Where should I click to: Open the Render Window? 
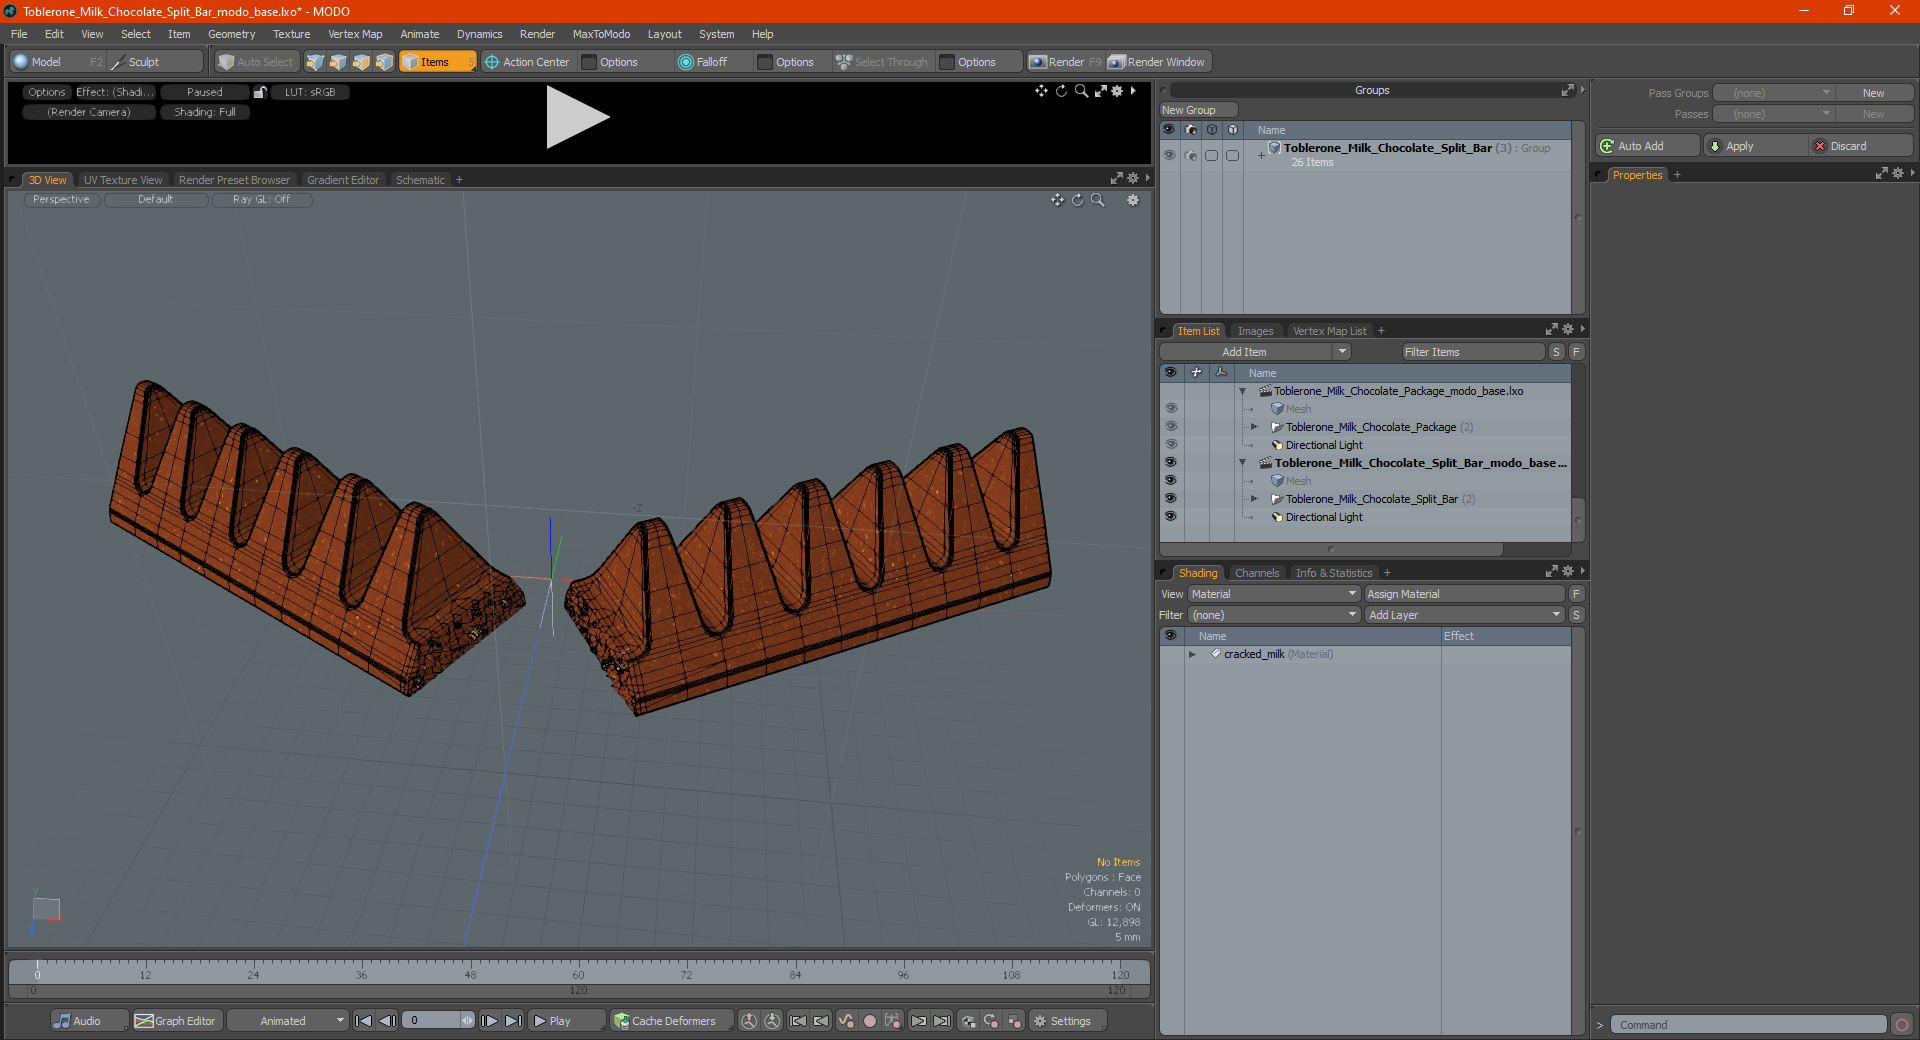click(x=1158, y=62)
